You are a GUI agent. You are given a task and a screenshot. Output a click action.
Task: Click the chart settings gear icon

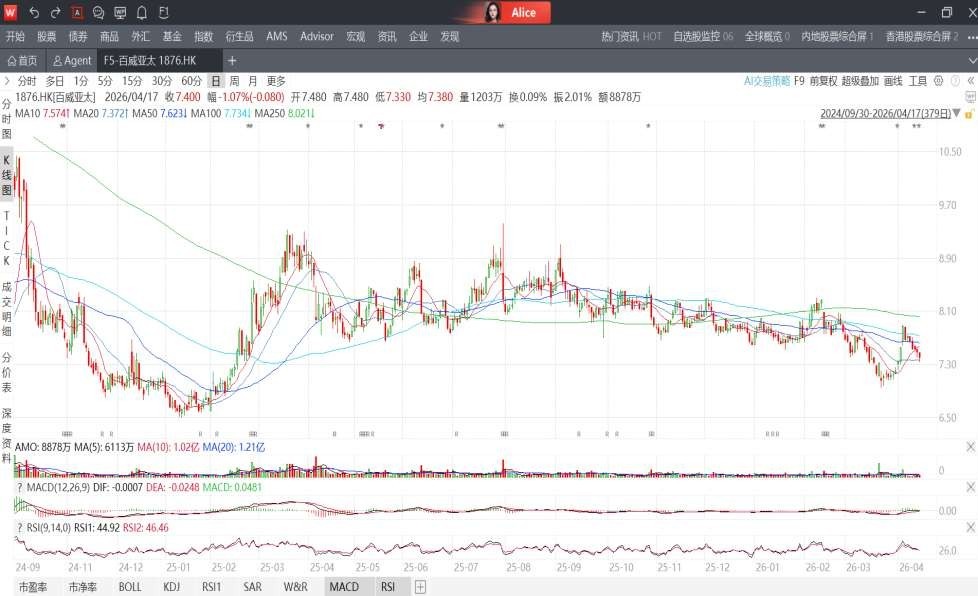[x=939, y=80]
